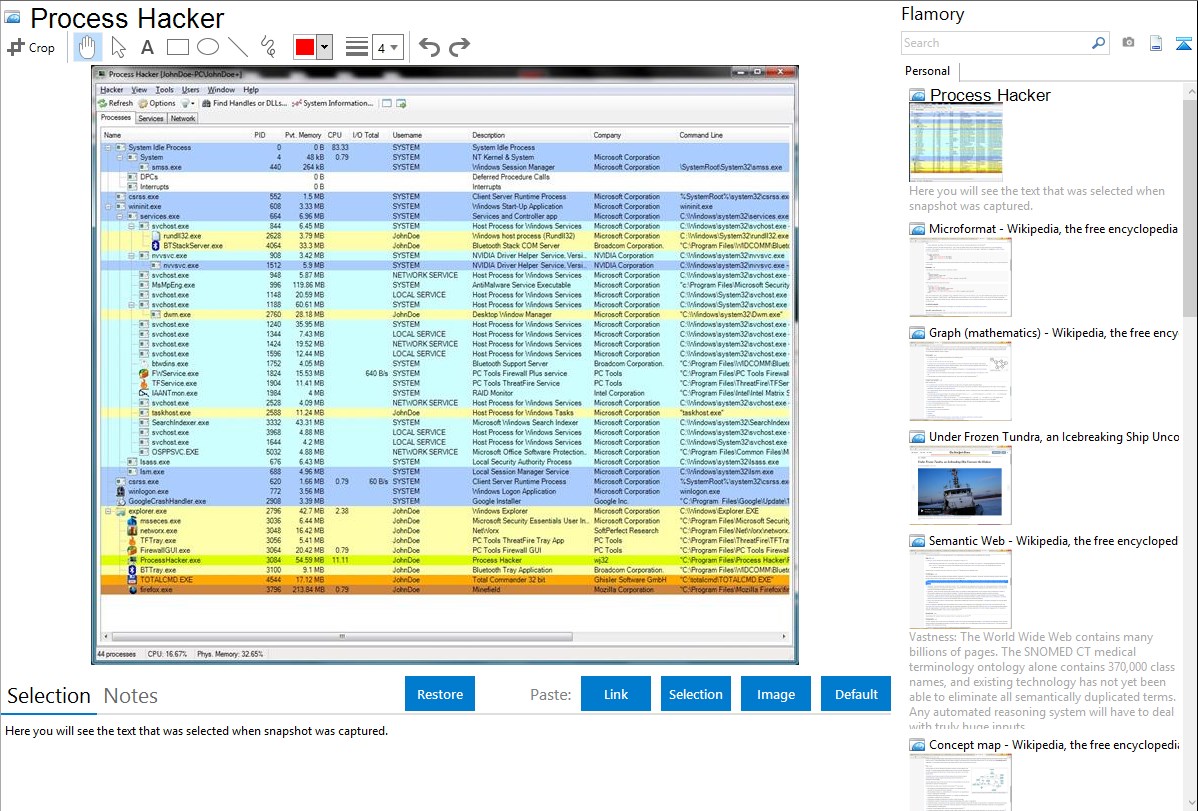Focus the Flamory search field
This screenshot has height=811, width=1198.
point(995,43)
